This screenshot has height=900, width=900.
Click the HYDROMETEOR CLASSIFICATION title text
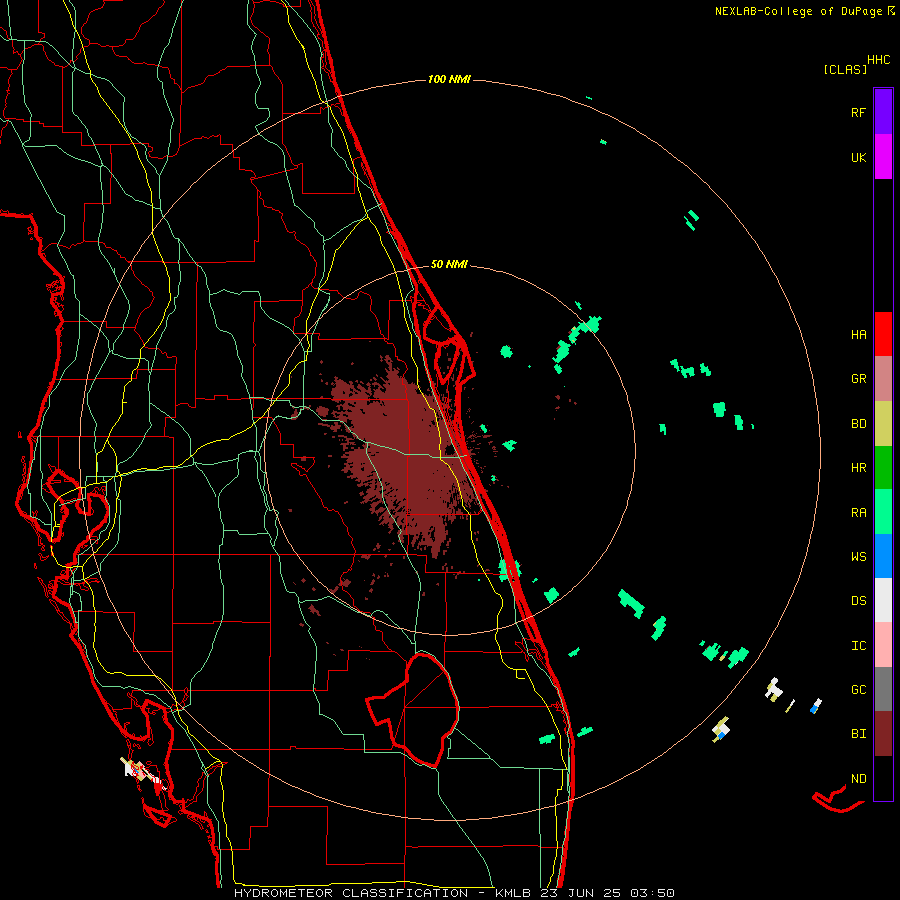click(351, 893)
